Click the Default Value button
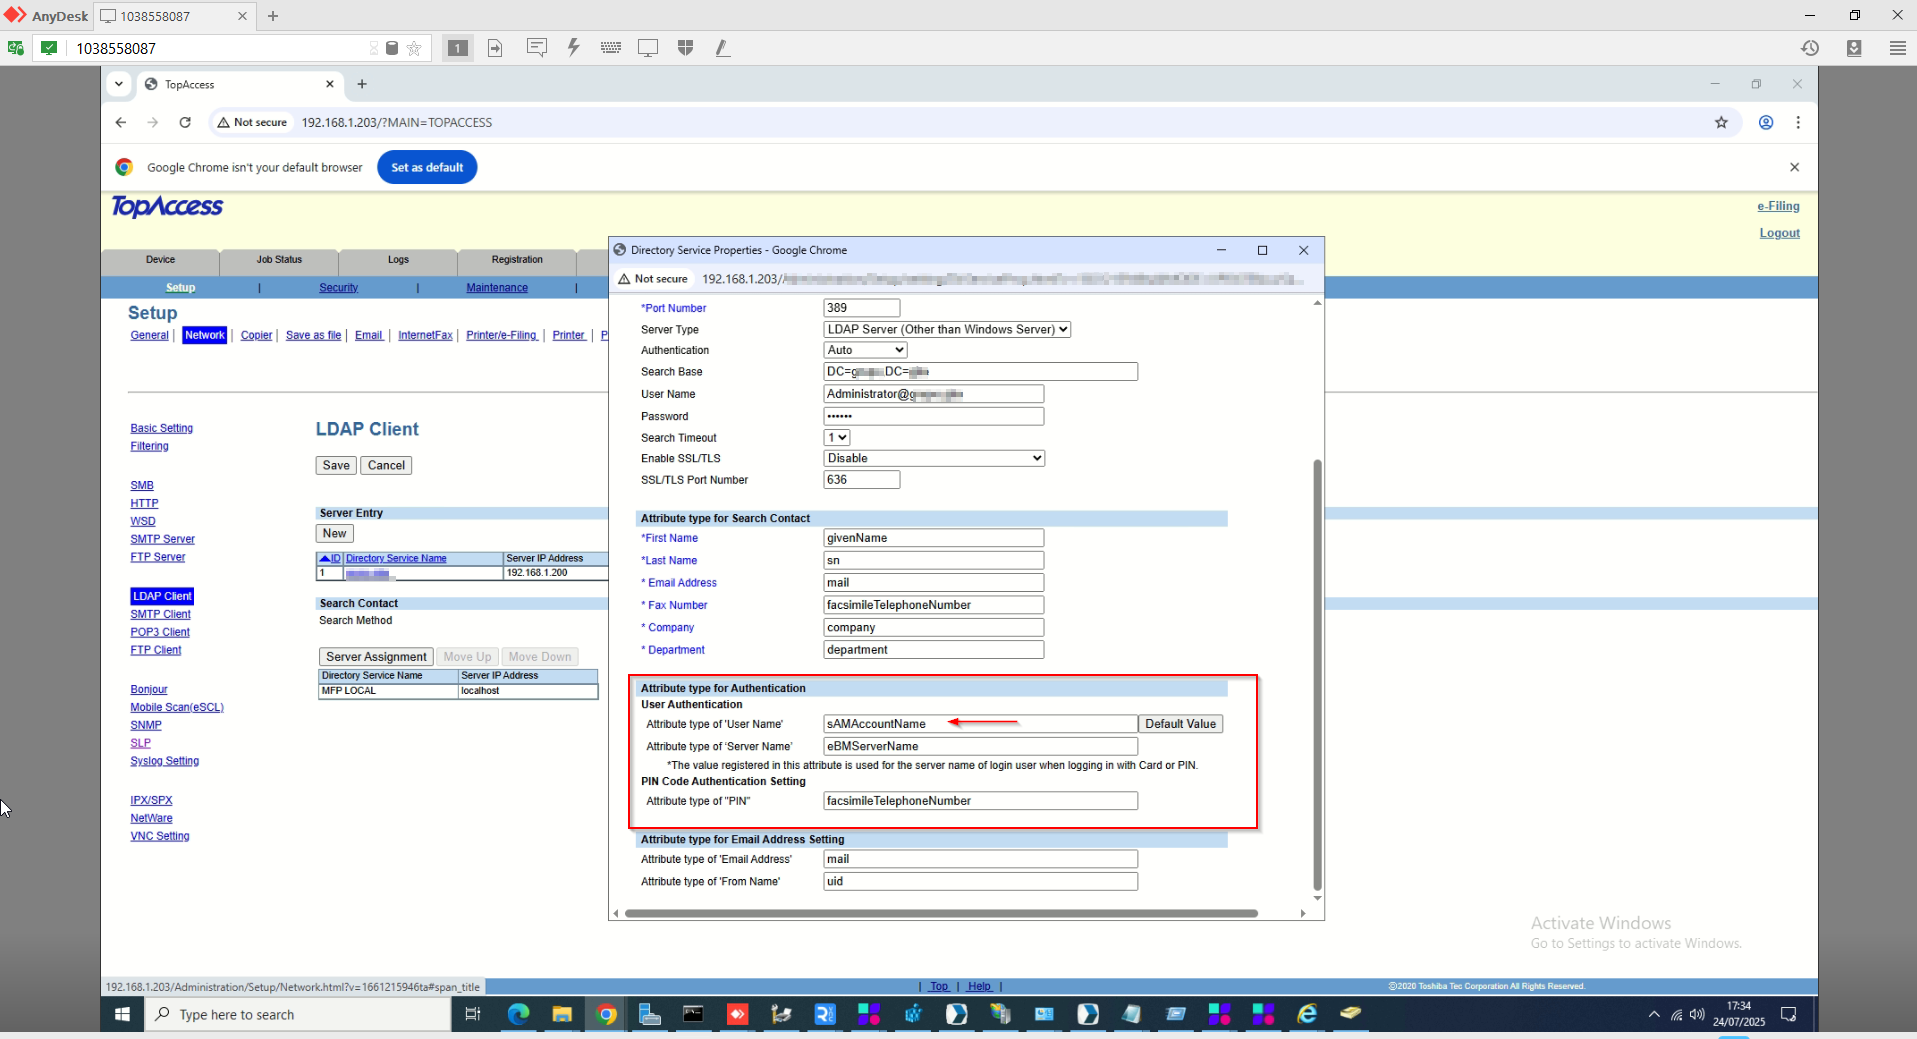1917x1039 pixels. (1180, 724)
